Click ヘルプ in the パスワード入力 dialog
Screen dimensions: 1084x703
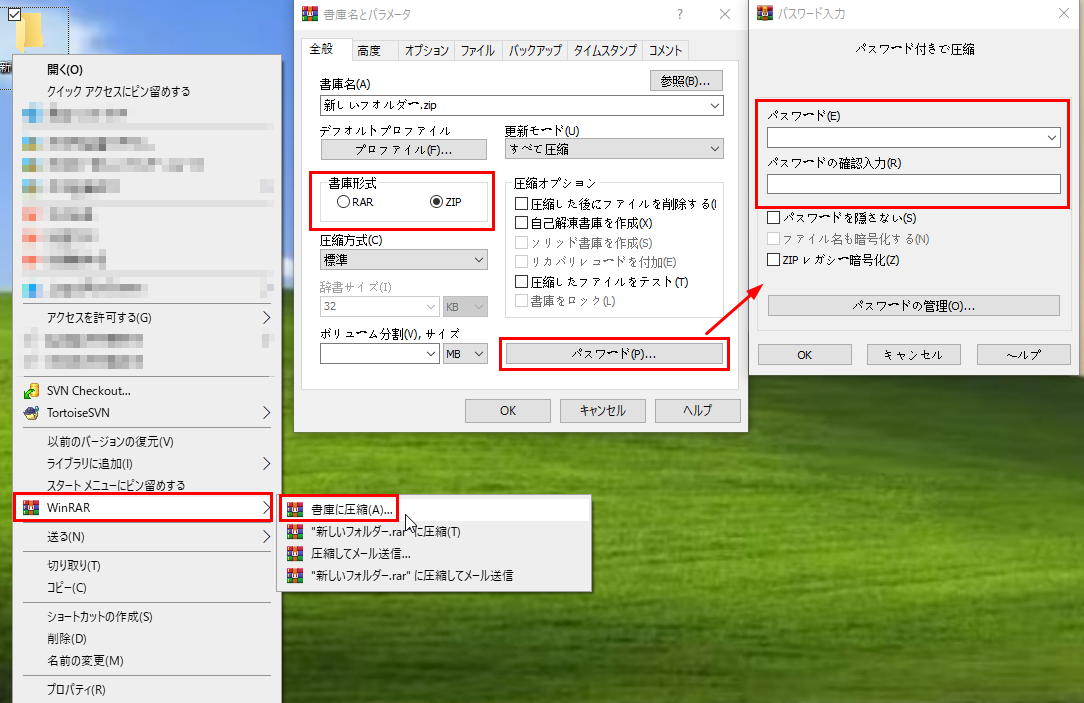click(1023, 355)
